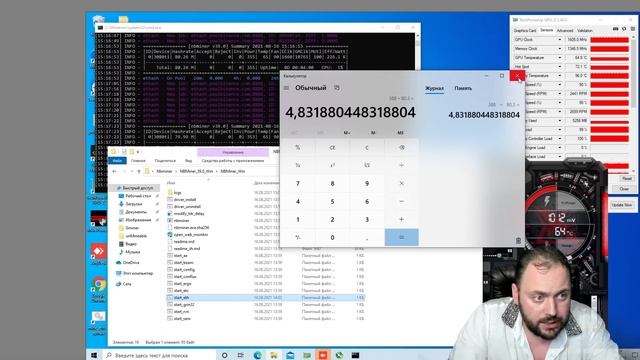Open Memory Controller Load dropdown in GPU-Z
The width and height of the screenshot is (640, 360).
point(560,138)
